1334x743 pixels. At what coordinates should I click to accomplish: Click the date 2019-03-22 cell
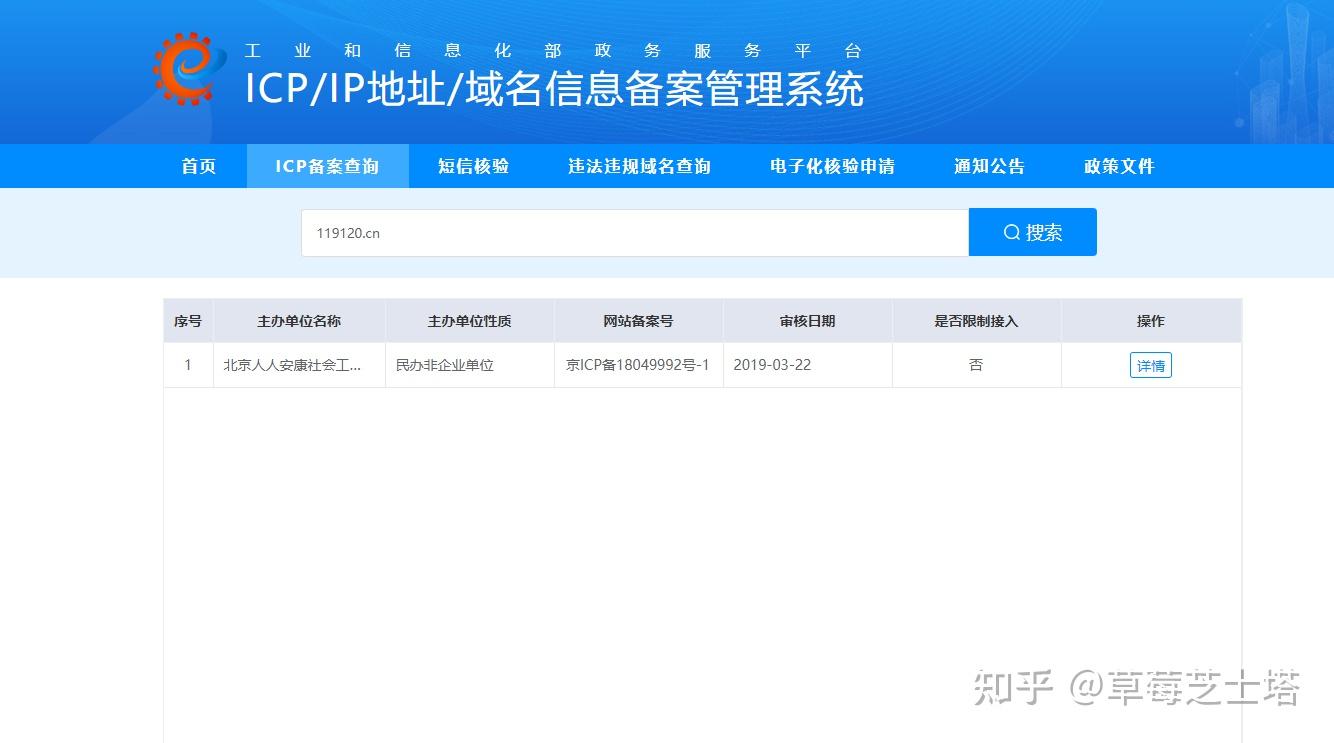807,365
